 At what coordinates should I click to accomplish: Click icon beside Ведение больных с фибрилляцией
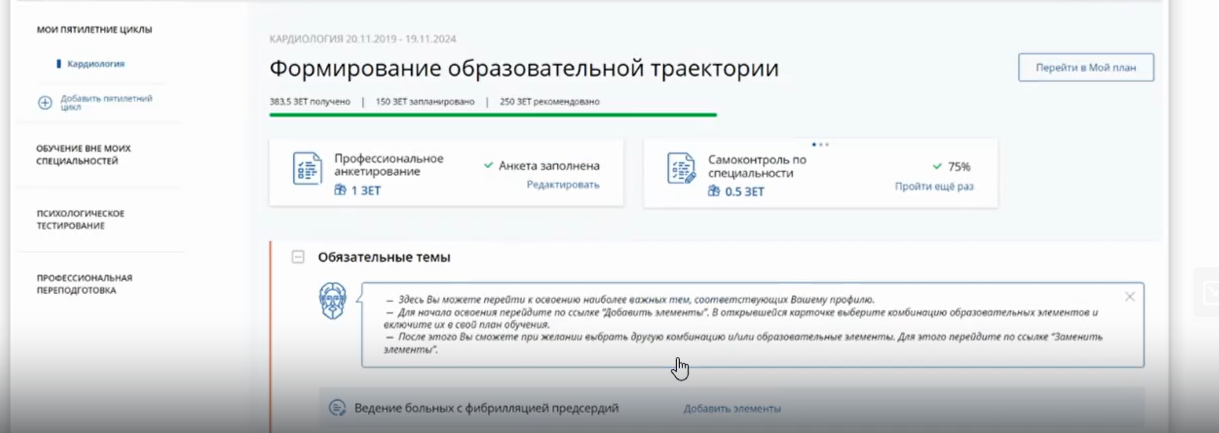pos(338,408)
